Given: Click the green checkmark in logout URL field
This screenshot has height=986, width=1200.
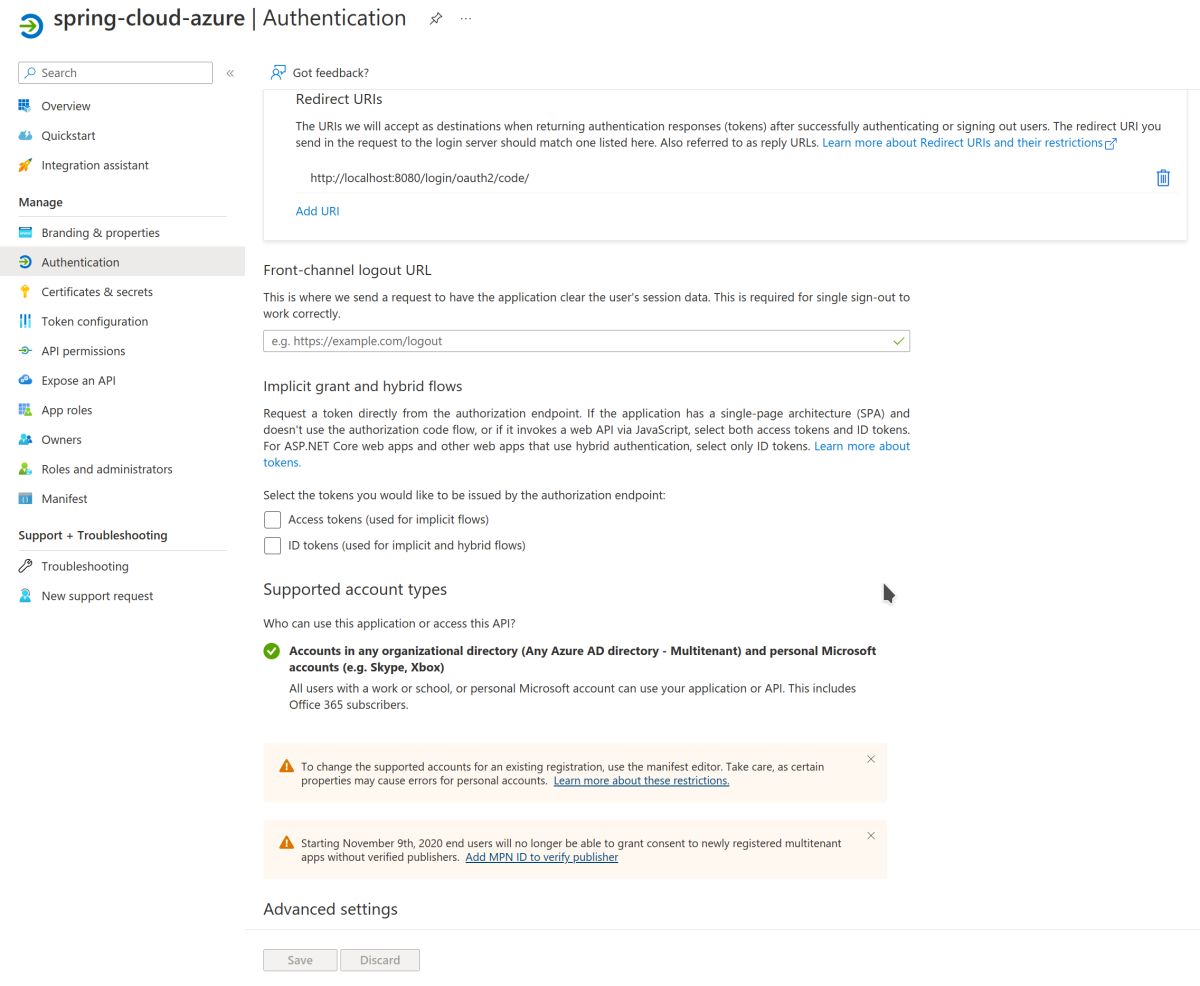Looking at the screenshot, I should click(x=898, y=341).
